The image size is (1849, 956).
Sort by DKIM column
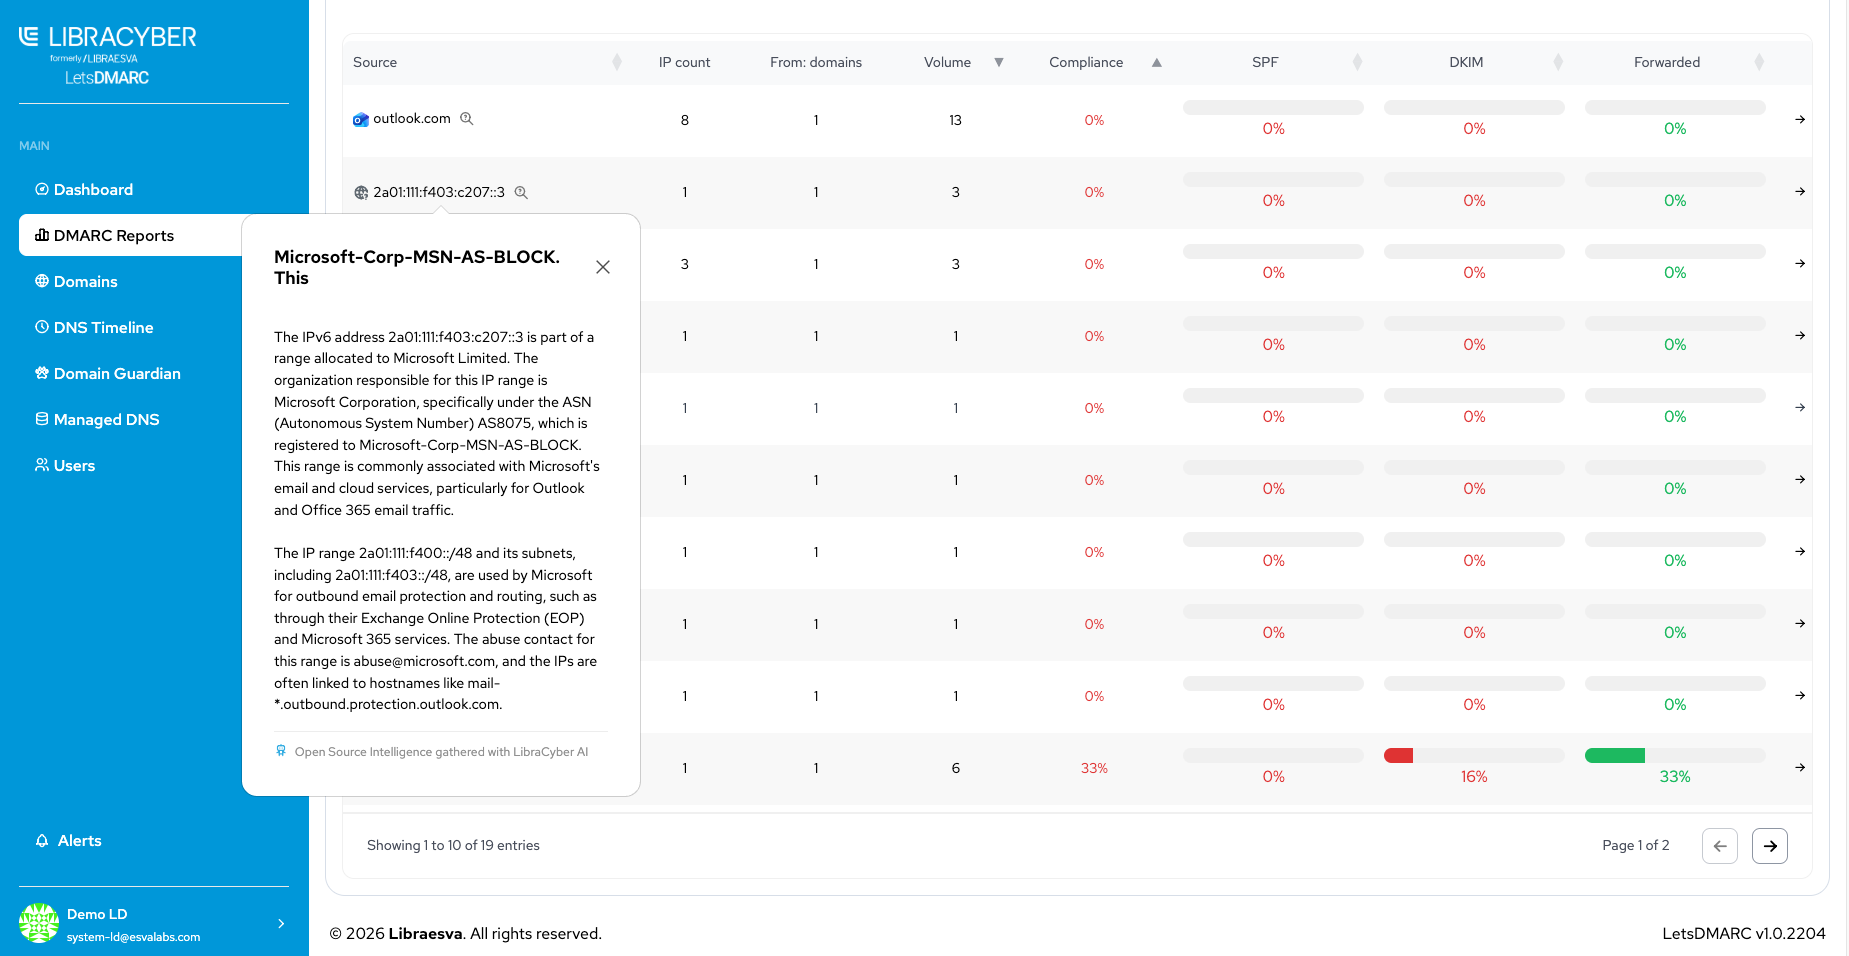pos(1558,62)
